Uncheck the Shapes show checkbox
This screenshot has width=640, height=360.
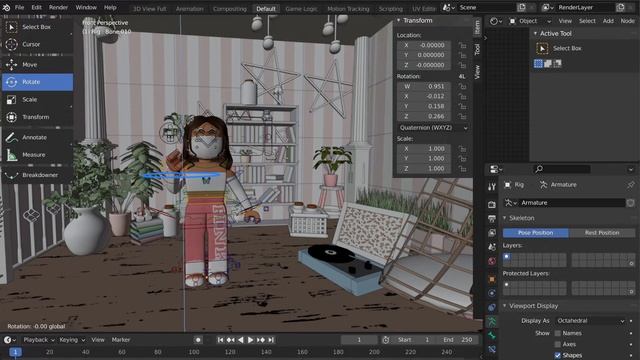pos(558,356)
